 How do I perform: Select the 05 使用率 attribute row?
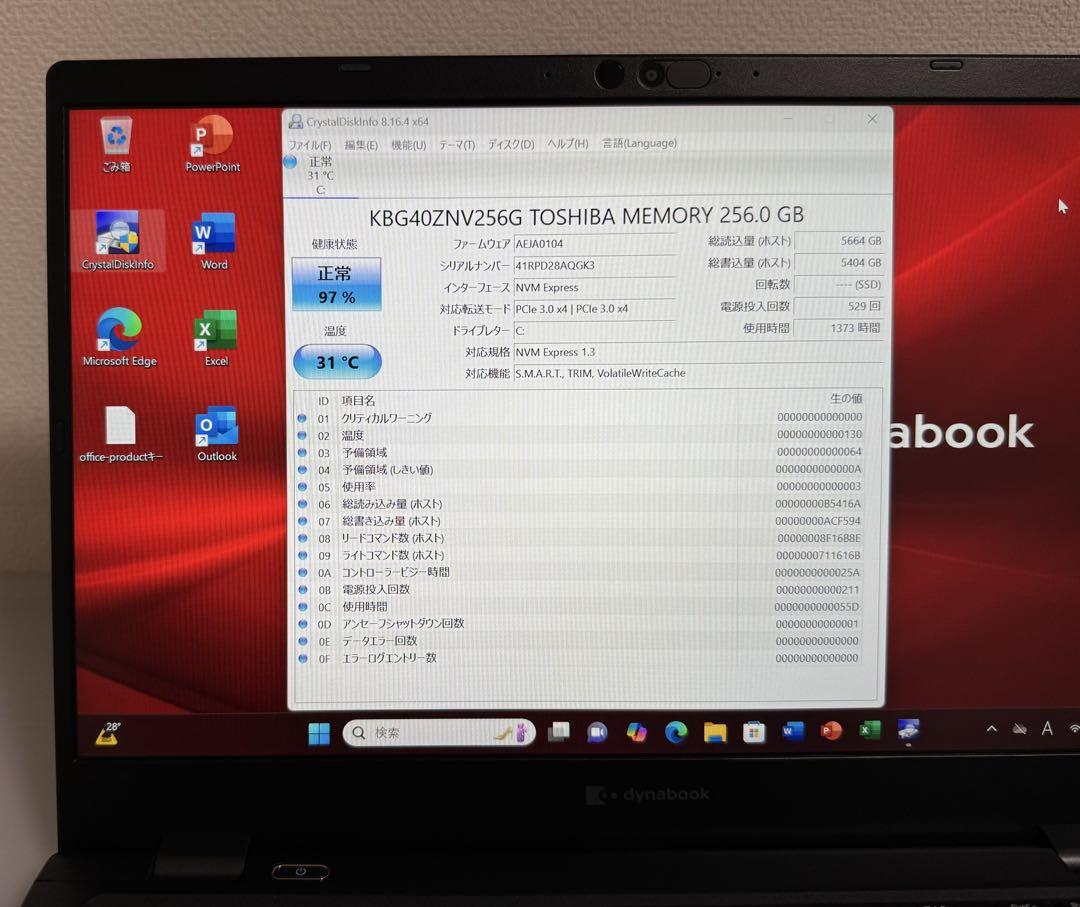click(x=580, y=487)
